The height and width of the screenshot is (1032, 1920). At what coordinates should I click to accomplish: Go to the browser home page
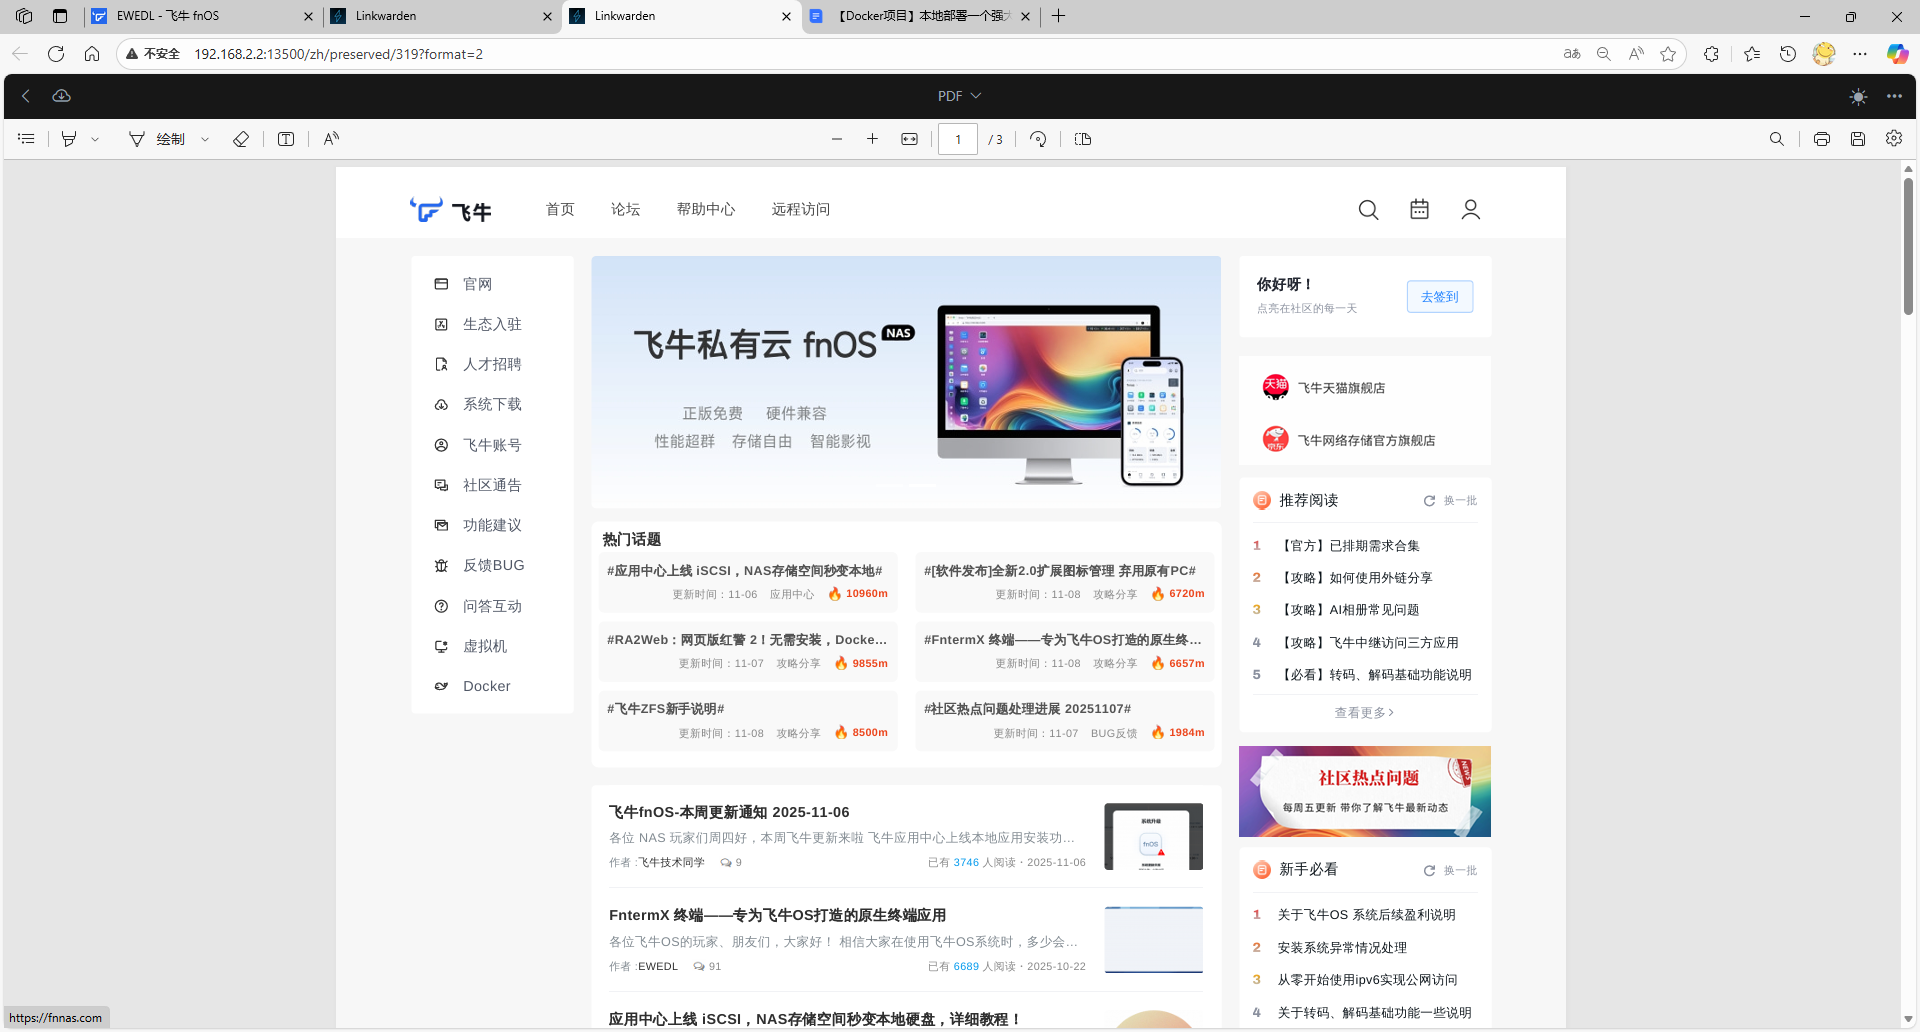[x=92, y=54]
